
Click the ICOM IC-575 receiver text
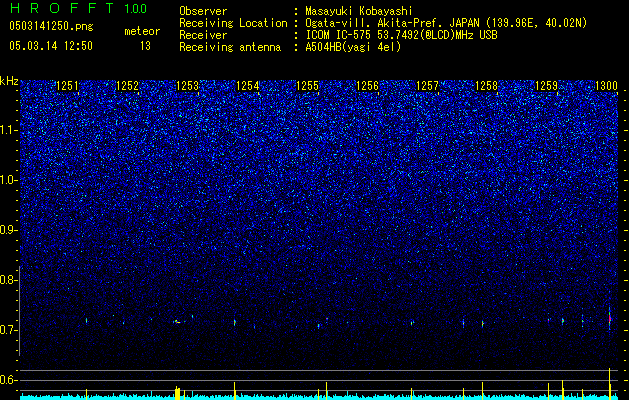coord(401,35)
